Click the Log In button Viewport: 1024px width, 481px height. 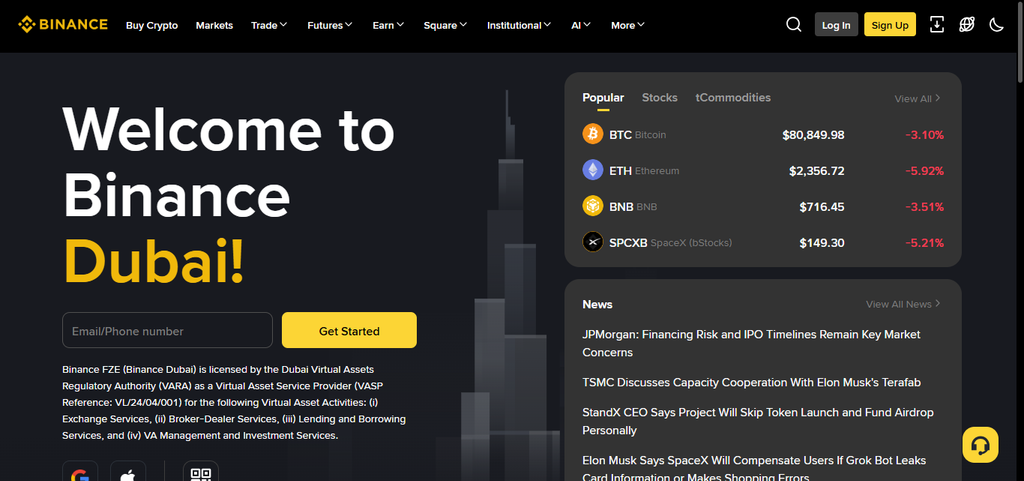click(x=836, y=25)
